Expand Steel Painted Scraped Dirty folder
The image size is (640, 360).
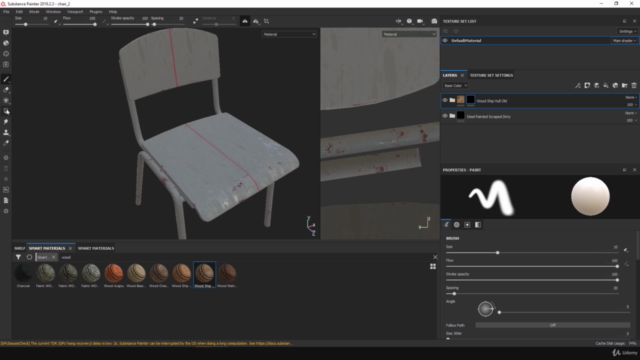[452, 116]
